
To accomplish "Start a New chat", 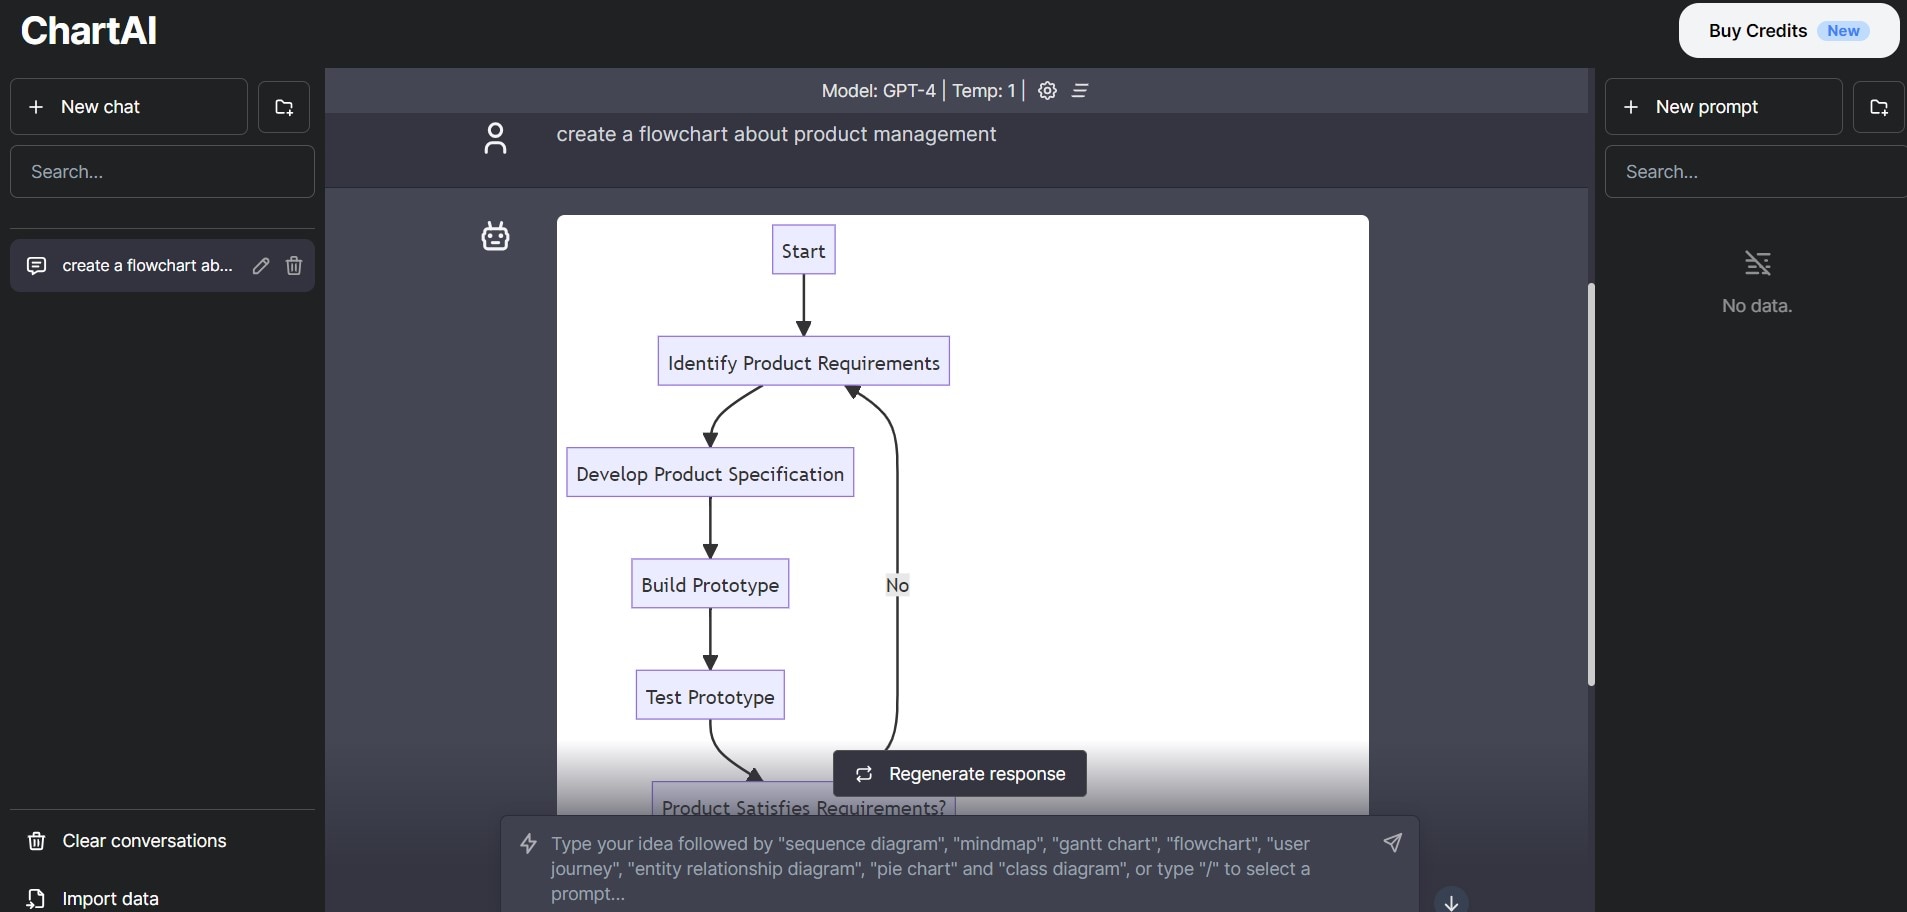I will point(129,107).
